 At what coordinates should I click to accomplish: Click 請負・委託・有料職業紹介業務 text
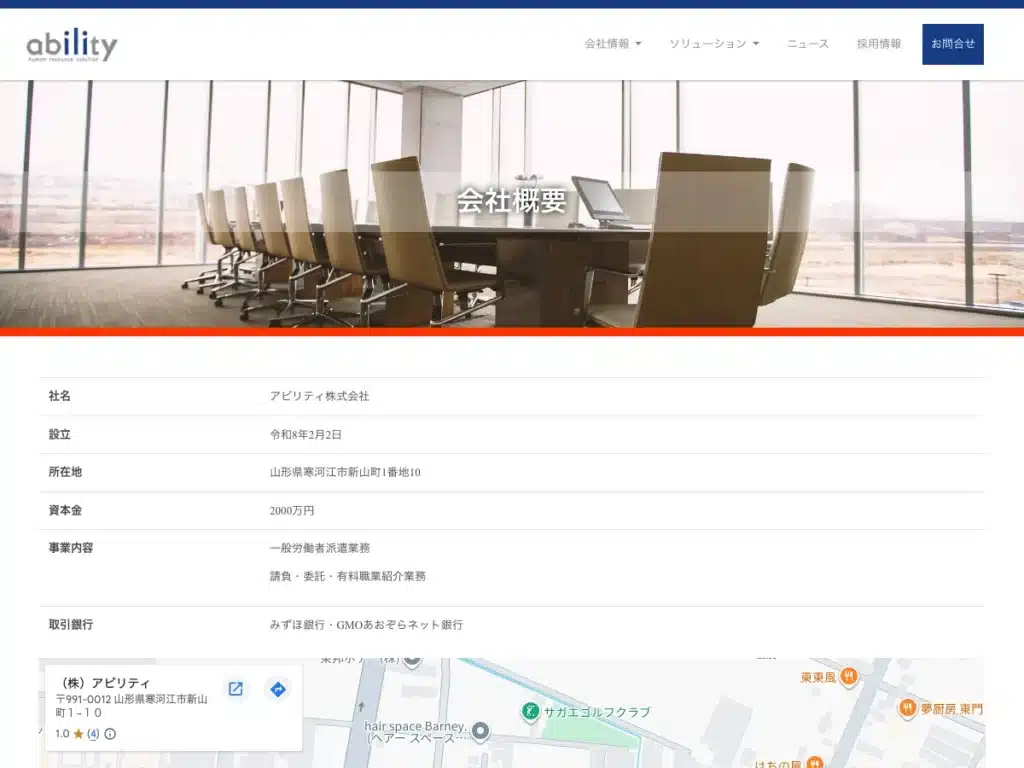(x=347, y=576)
